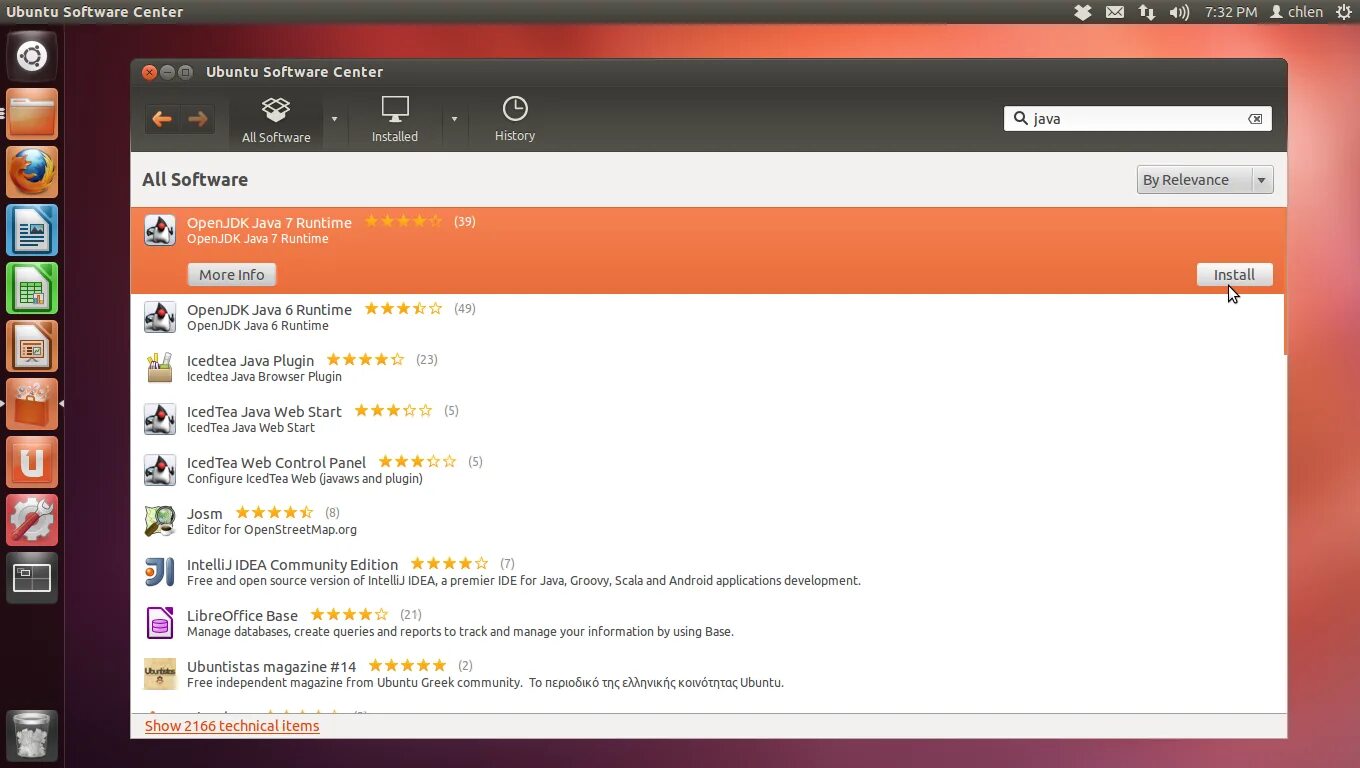Open the Ubuntu Dash home launcher
Screen dimensions: 1360x768
(32, 55)
